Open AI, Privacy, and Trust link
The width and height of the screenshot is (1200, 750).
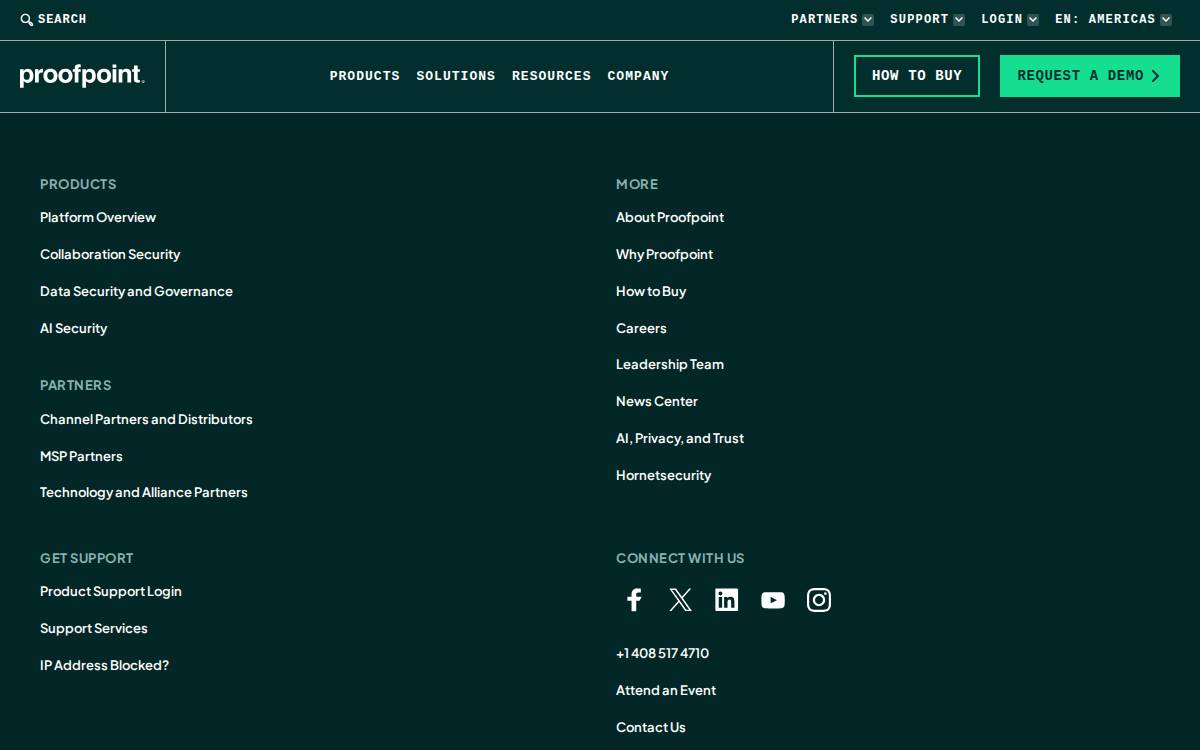click(x=680, y=438)
